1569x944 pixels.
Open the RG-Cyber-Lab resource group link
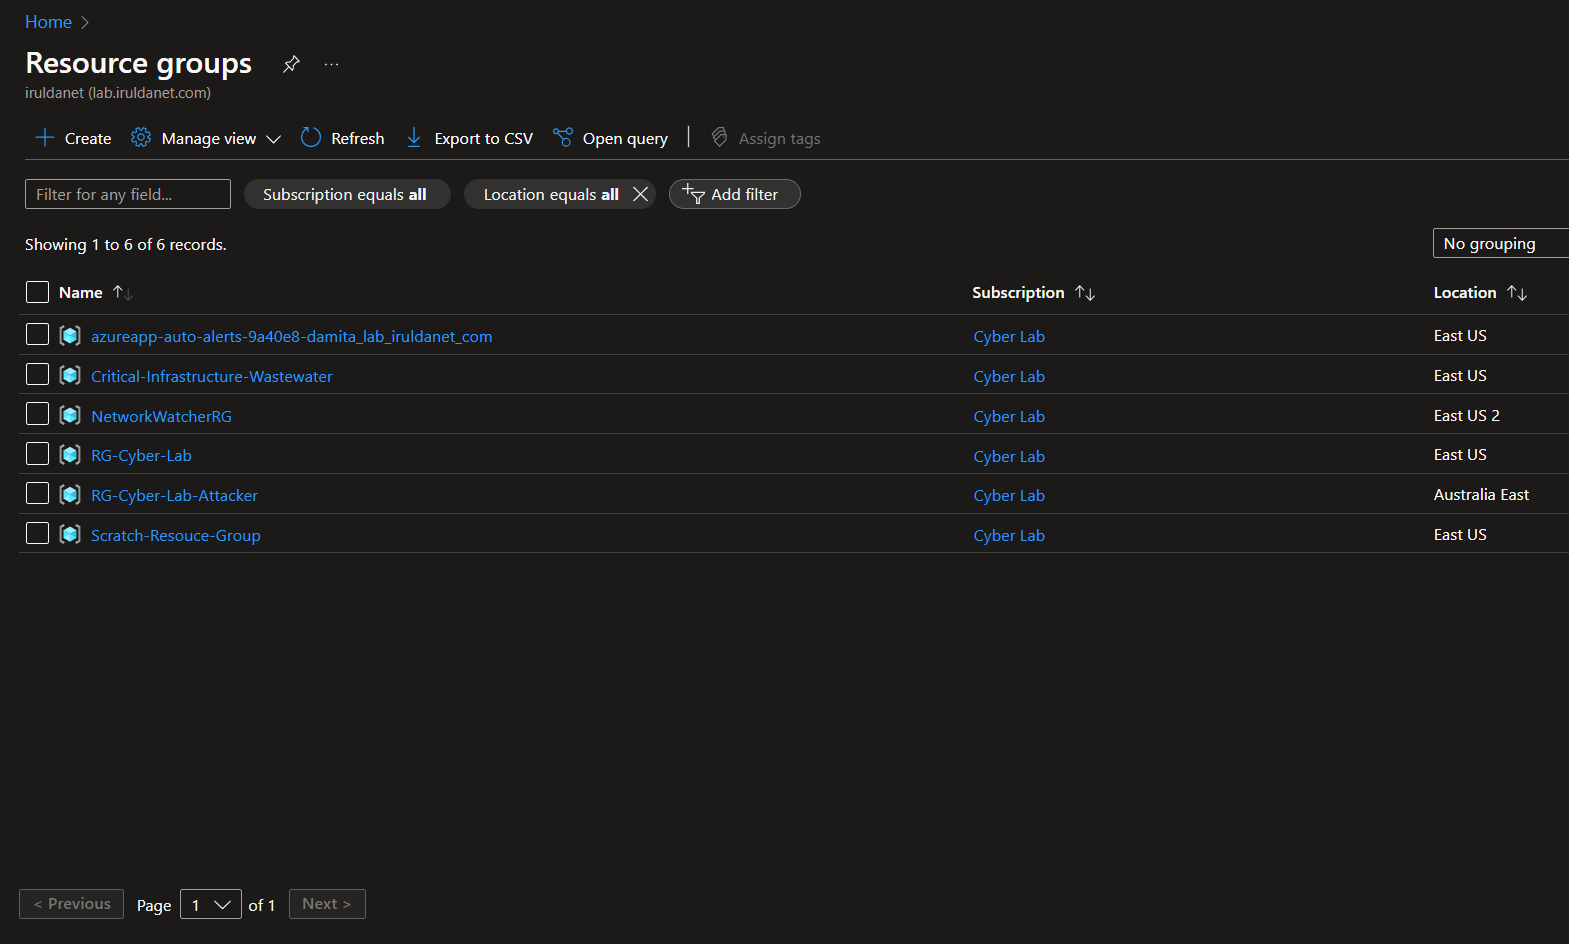(141, 456)
